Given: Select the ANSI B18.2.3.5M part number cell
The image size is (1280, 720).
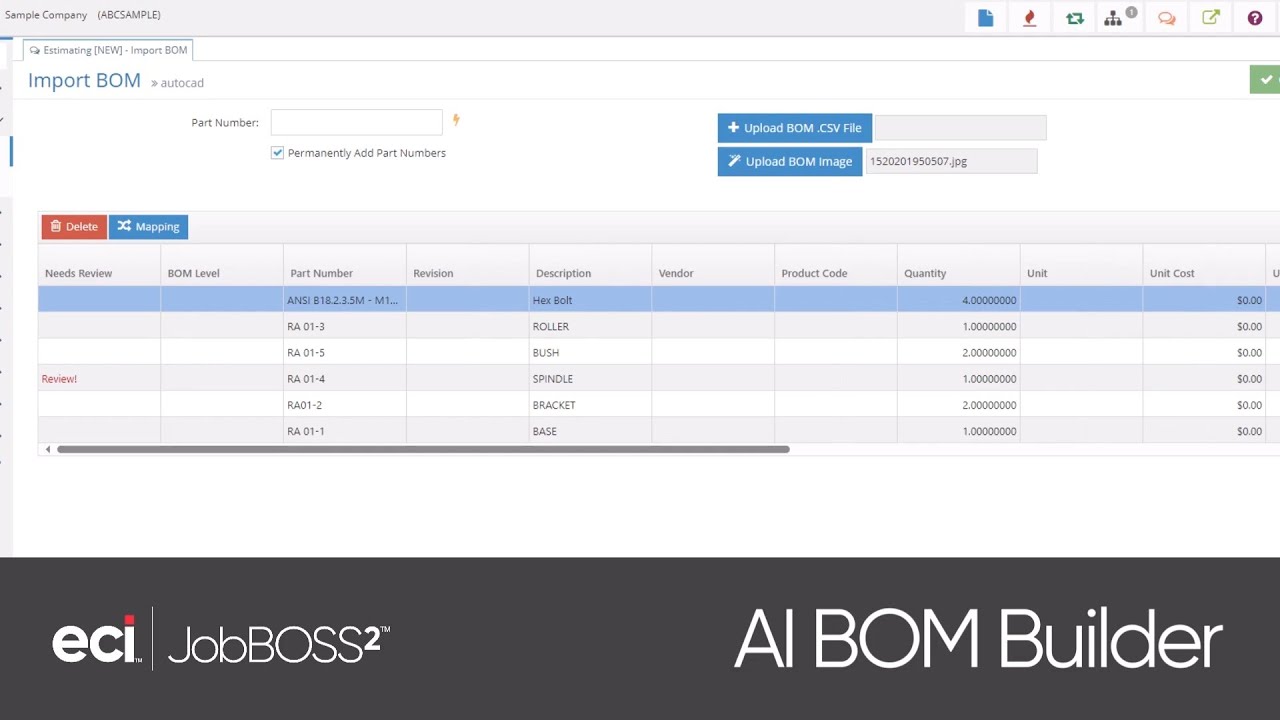Looking at the screenshot, I should (344, 300).
